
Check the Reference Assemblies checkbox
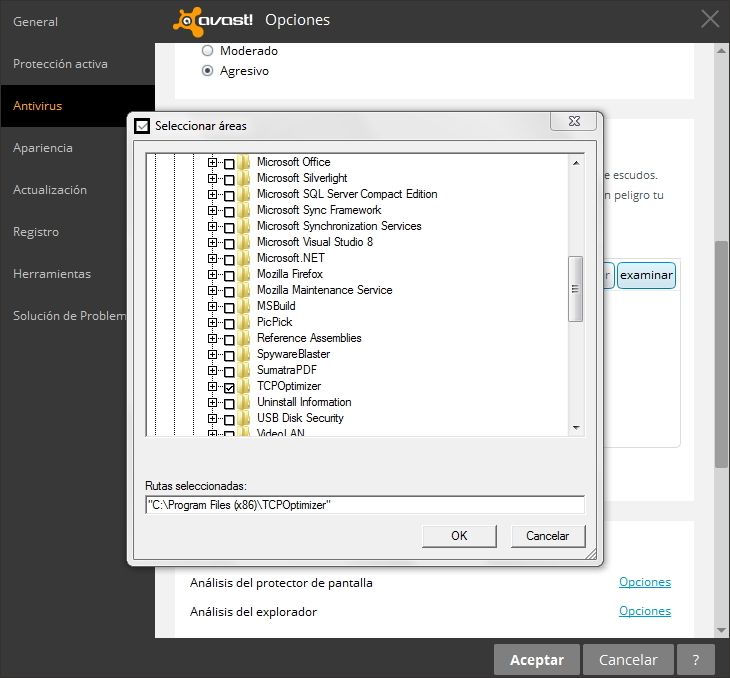[x=229, y=339]
